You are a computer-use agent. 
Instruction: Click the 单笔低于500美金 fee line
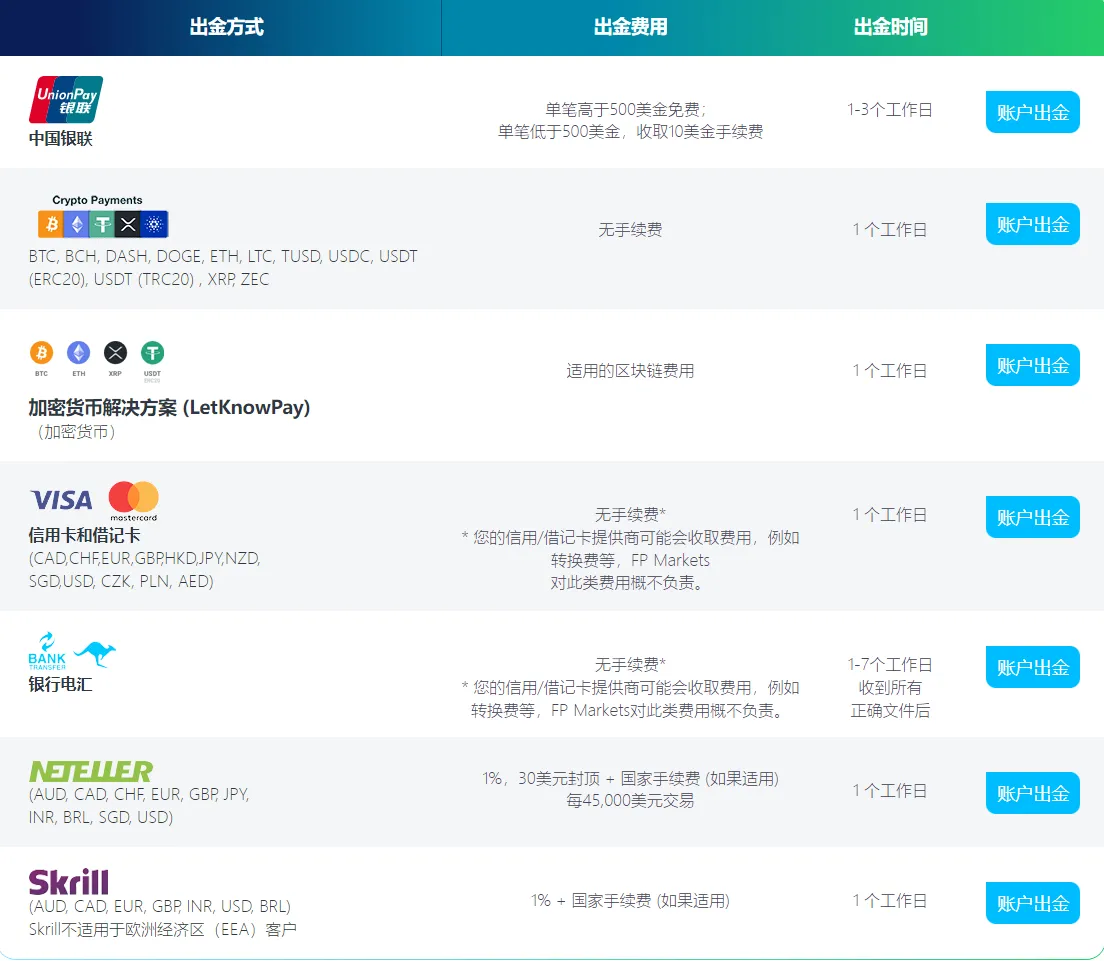pos(630,132)
